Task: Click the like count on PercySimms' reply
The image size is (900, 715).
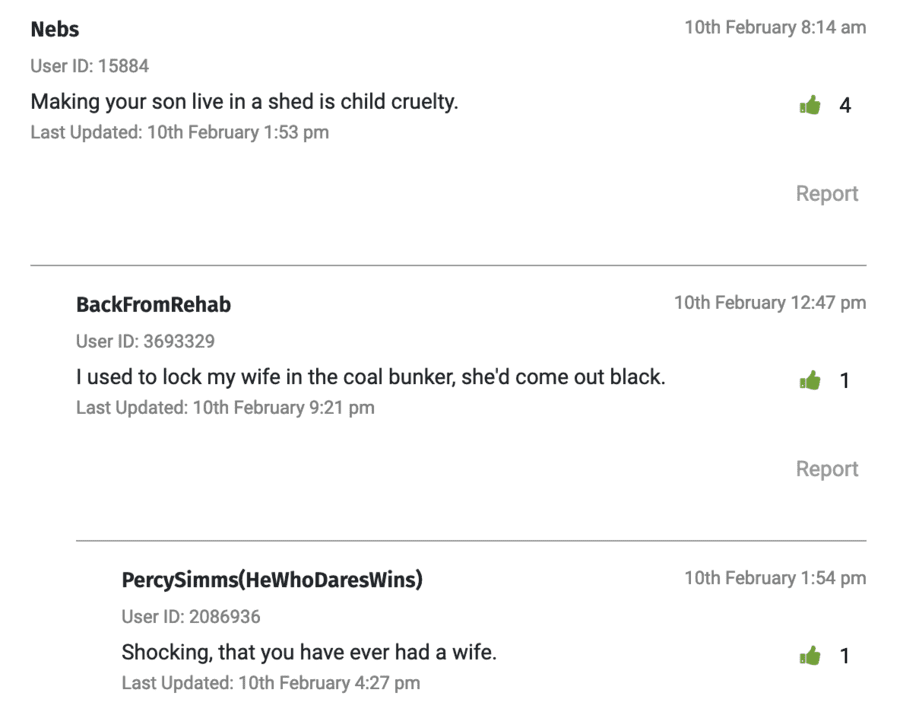Action: point(845,657)
